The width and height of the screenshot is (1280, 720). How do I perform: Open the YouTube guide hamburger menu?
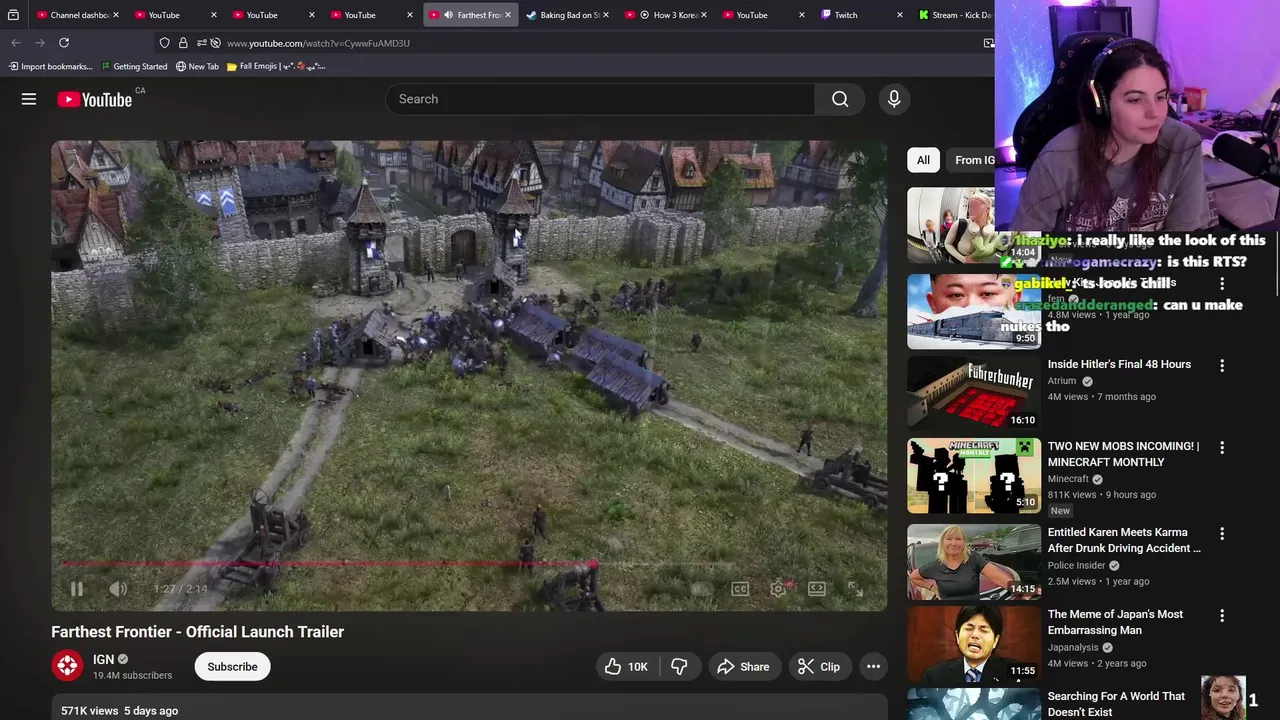tap(29, 99)
